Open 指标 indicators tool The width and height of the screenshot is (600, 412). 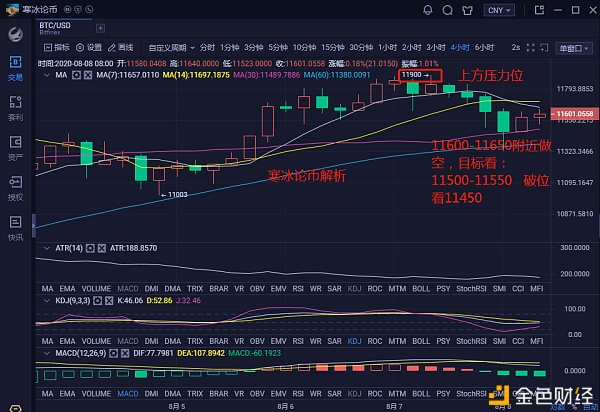(57, 47)
